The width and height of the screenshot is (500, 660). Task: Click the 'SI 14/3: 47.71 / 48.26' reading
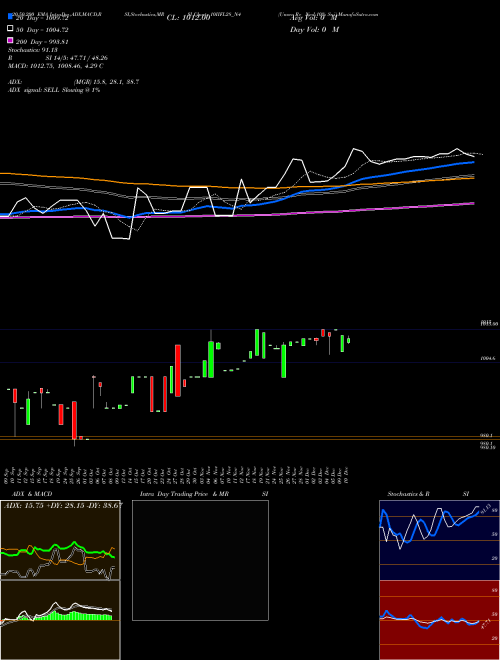(x=76, y=58)
